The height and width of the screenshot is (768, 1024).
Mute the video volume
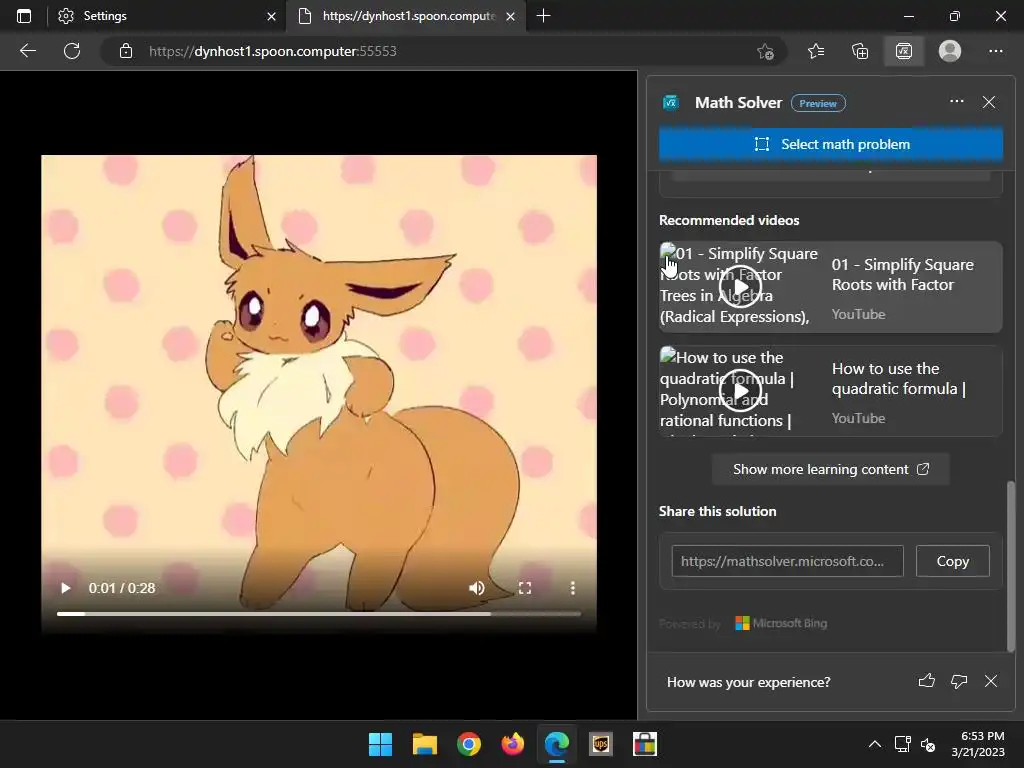tap(477, 588)
